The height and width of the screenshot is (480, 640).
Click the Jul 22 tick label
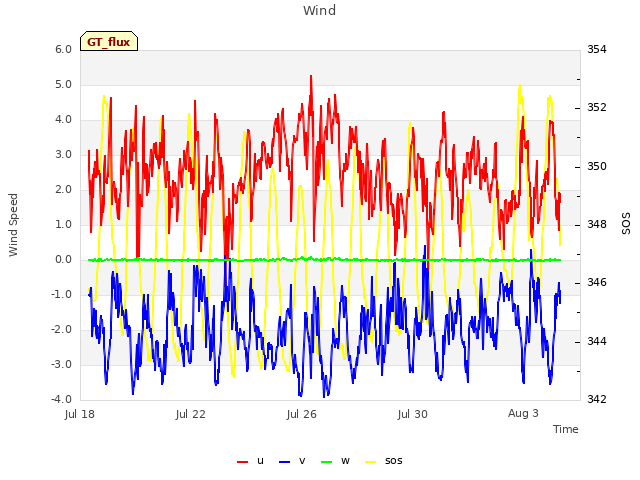[x=191, y=414]
